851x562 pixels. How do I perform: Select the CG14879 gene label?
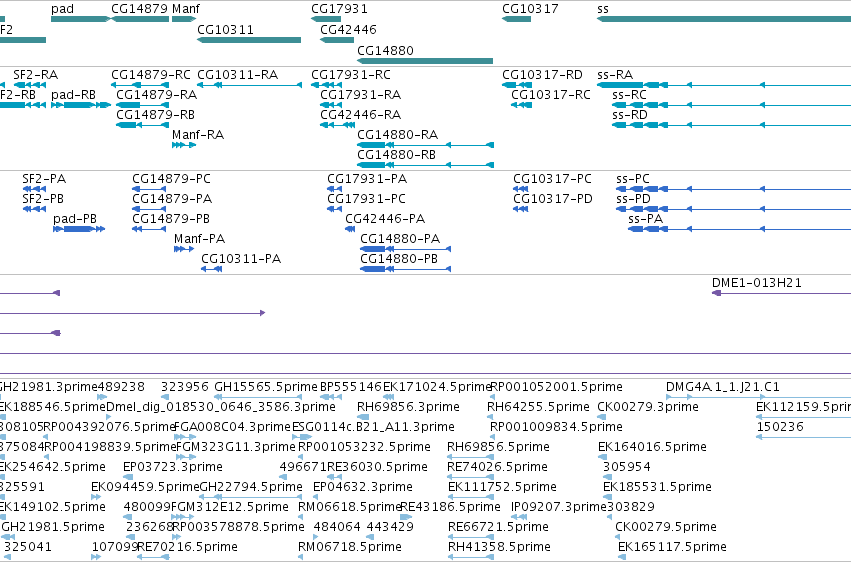[x=139, y=9]
